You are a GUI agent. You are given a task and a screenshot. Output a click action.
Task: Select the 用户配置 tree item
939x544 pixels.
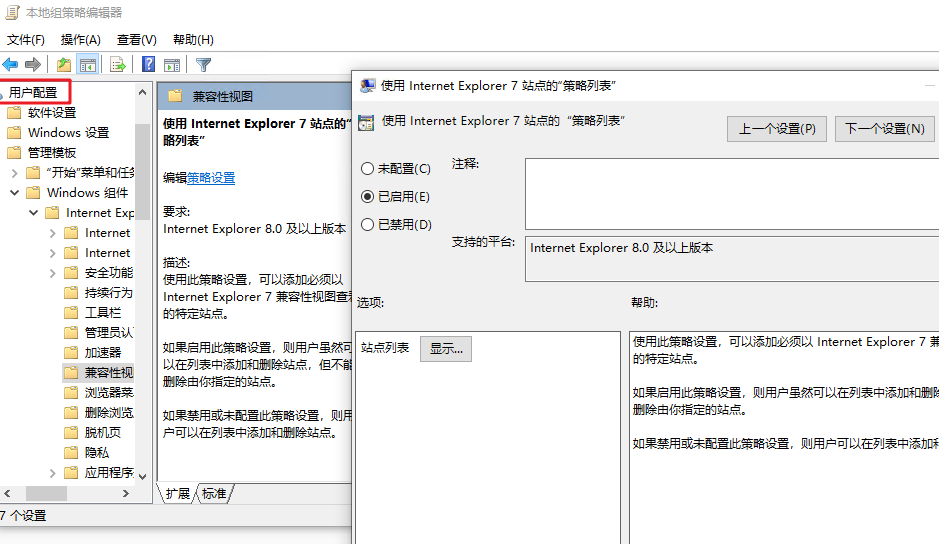[x=33, y=92]
